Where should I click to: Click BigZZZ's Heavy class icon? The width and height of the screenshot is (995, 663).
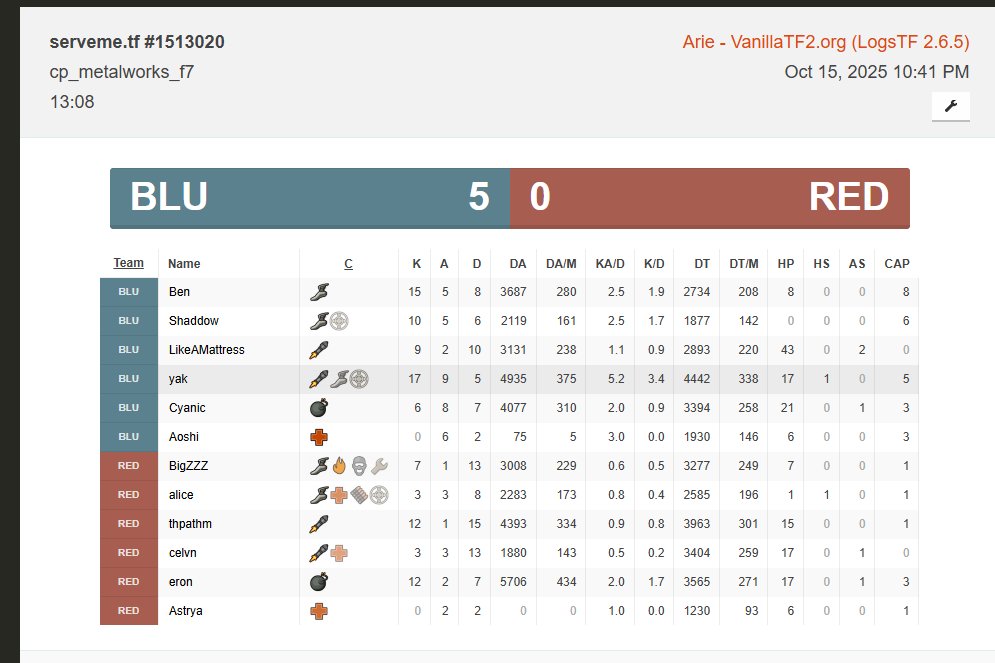[358, 466]
